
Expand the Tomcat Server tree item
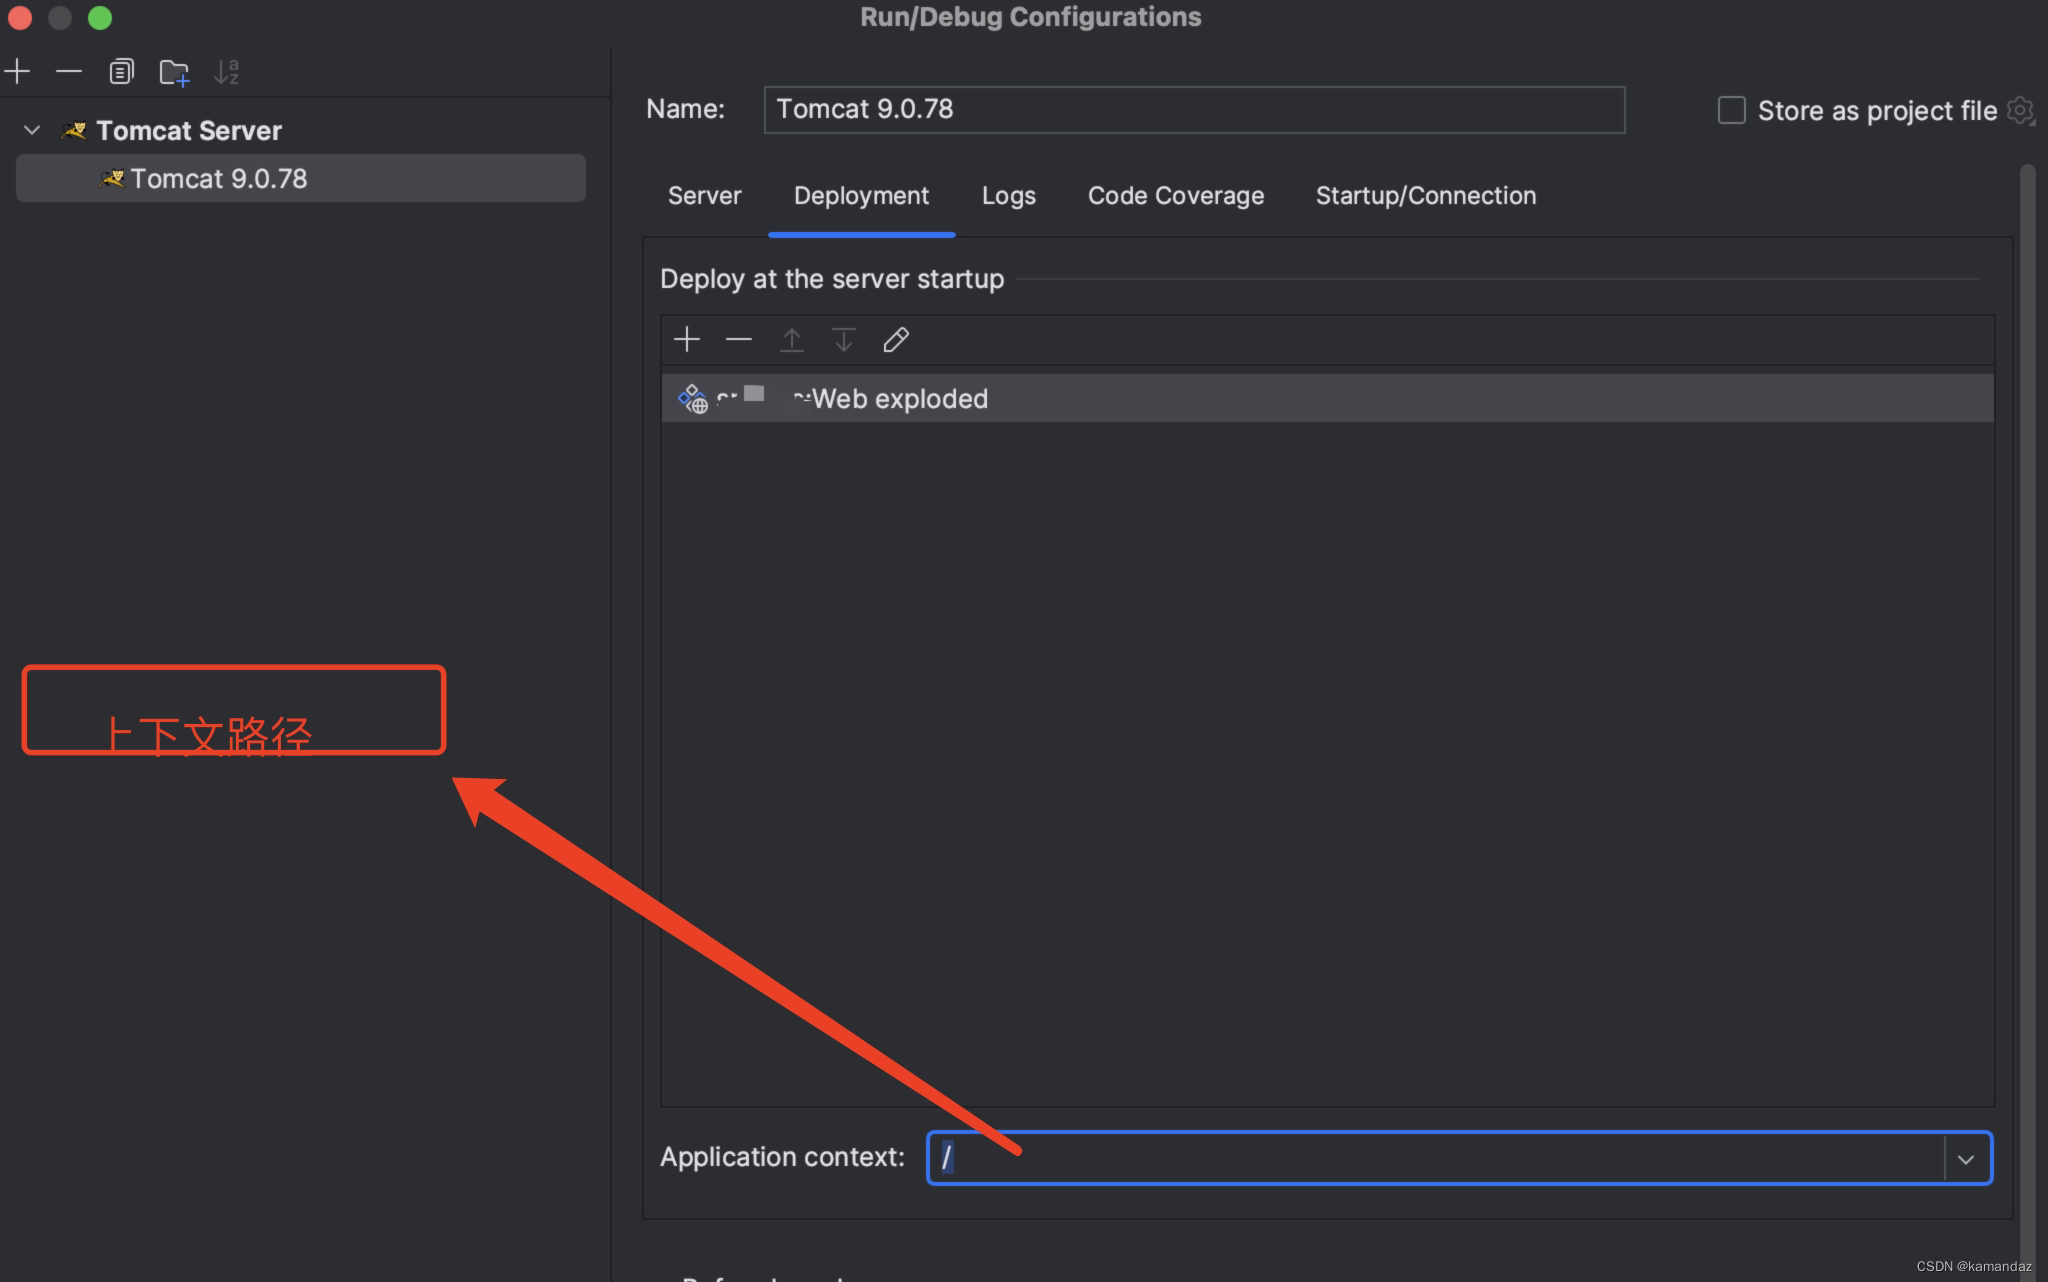pyautogui.click(x=32, y=130)
